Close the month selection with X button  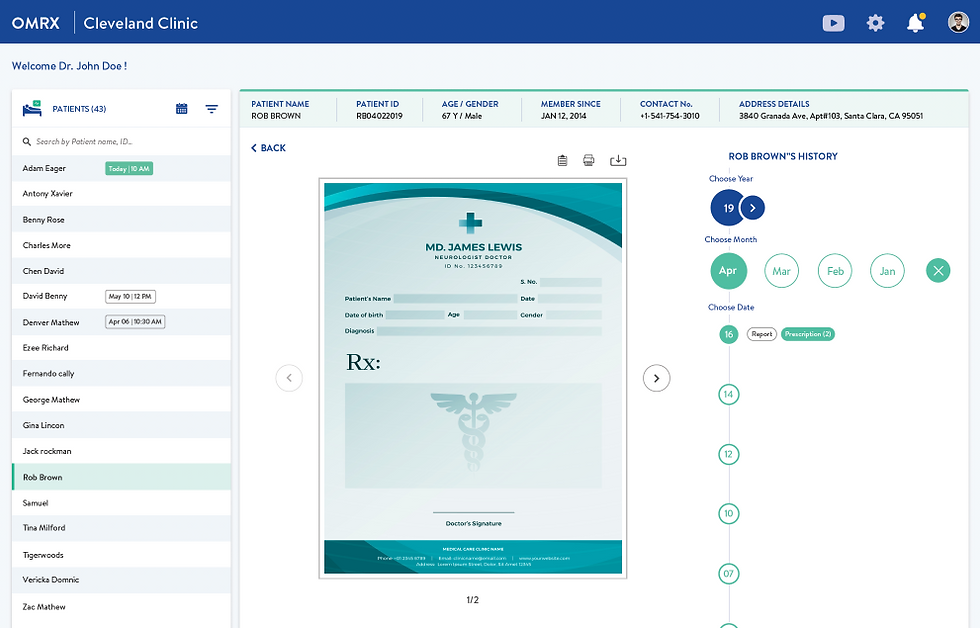(x=938, y=271)
